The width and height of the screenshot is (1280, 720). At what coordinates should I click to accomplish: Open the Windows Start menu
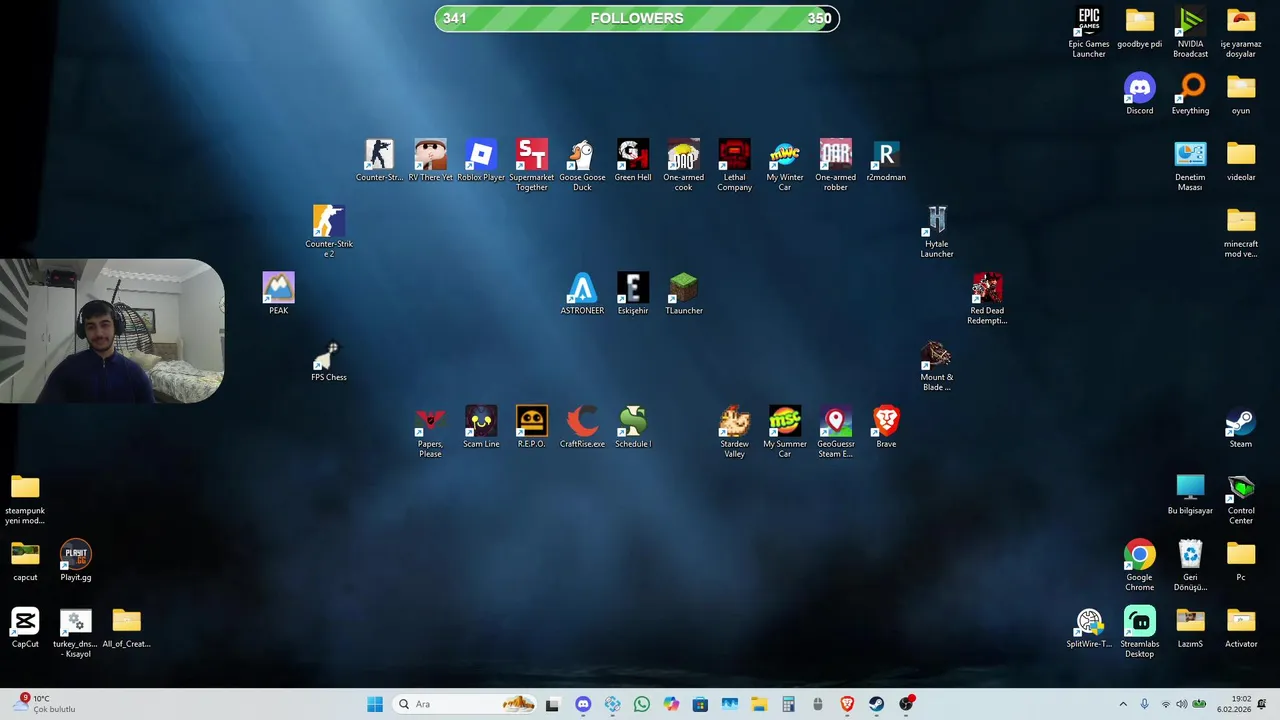tap(375, 704)
